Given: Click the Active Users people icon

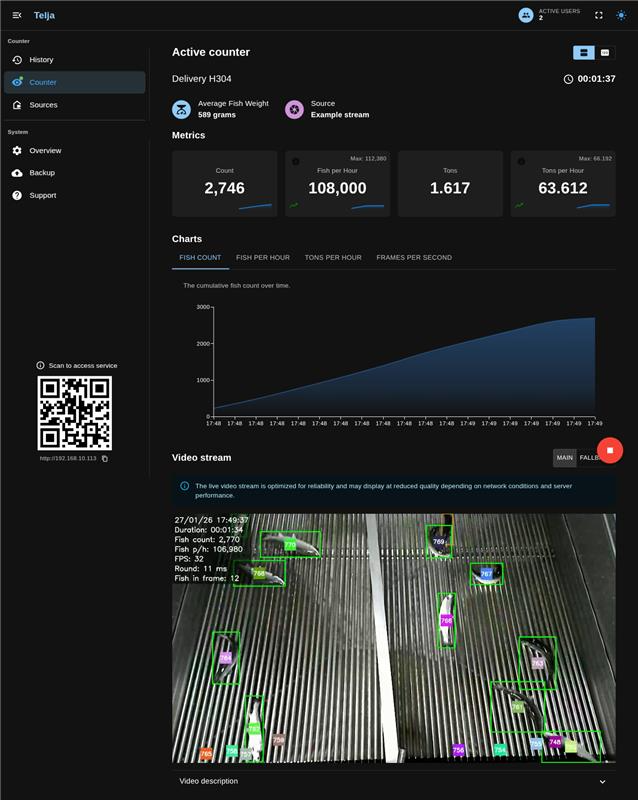Looking at the screenshot, I should pyautogui.click(x=526, y=15).
